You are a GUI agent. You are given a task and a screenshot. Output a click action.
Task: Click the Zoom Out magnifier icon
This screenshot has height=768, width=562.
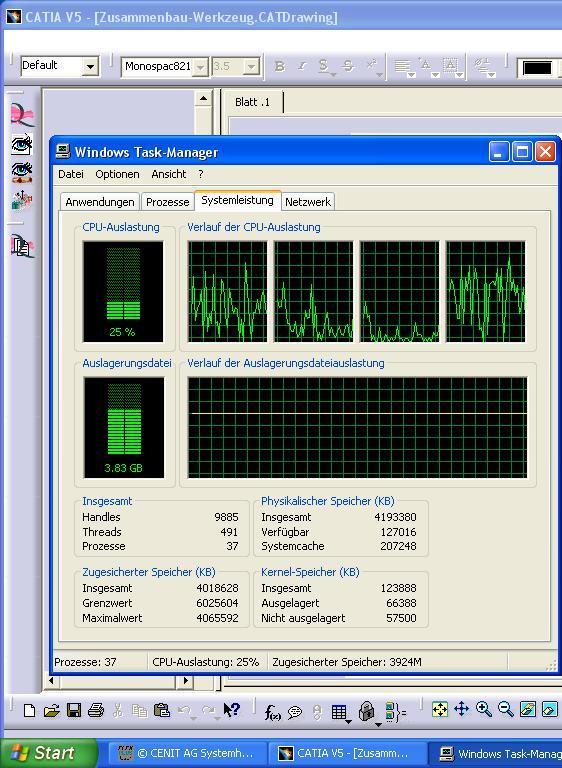506,709
